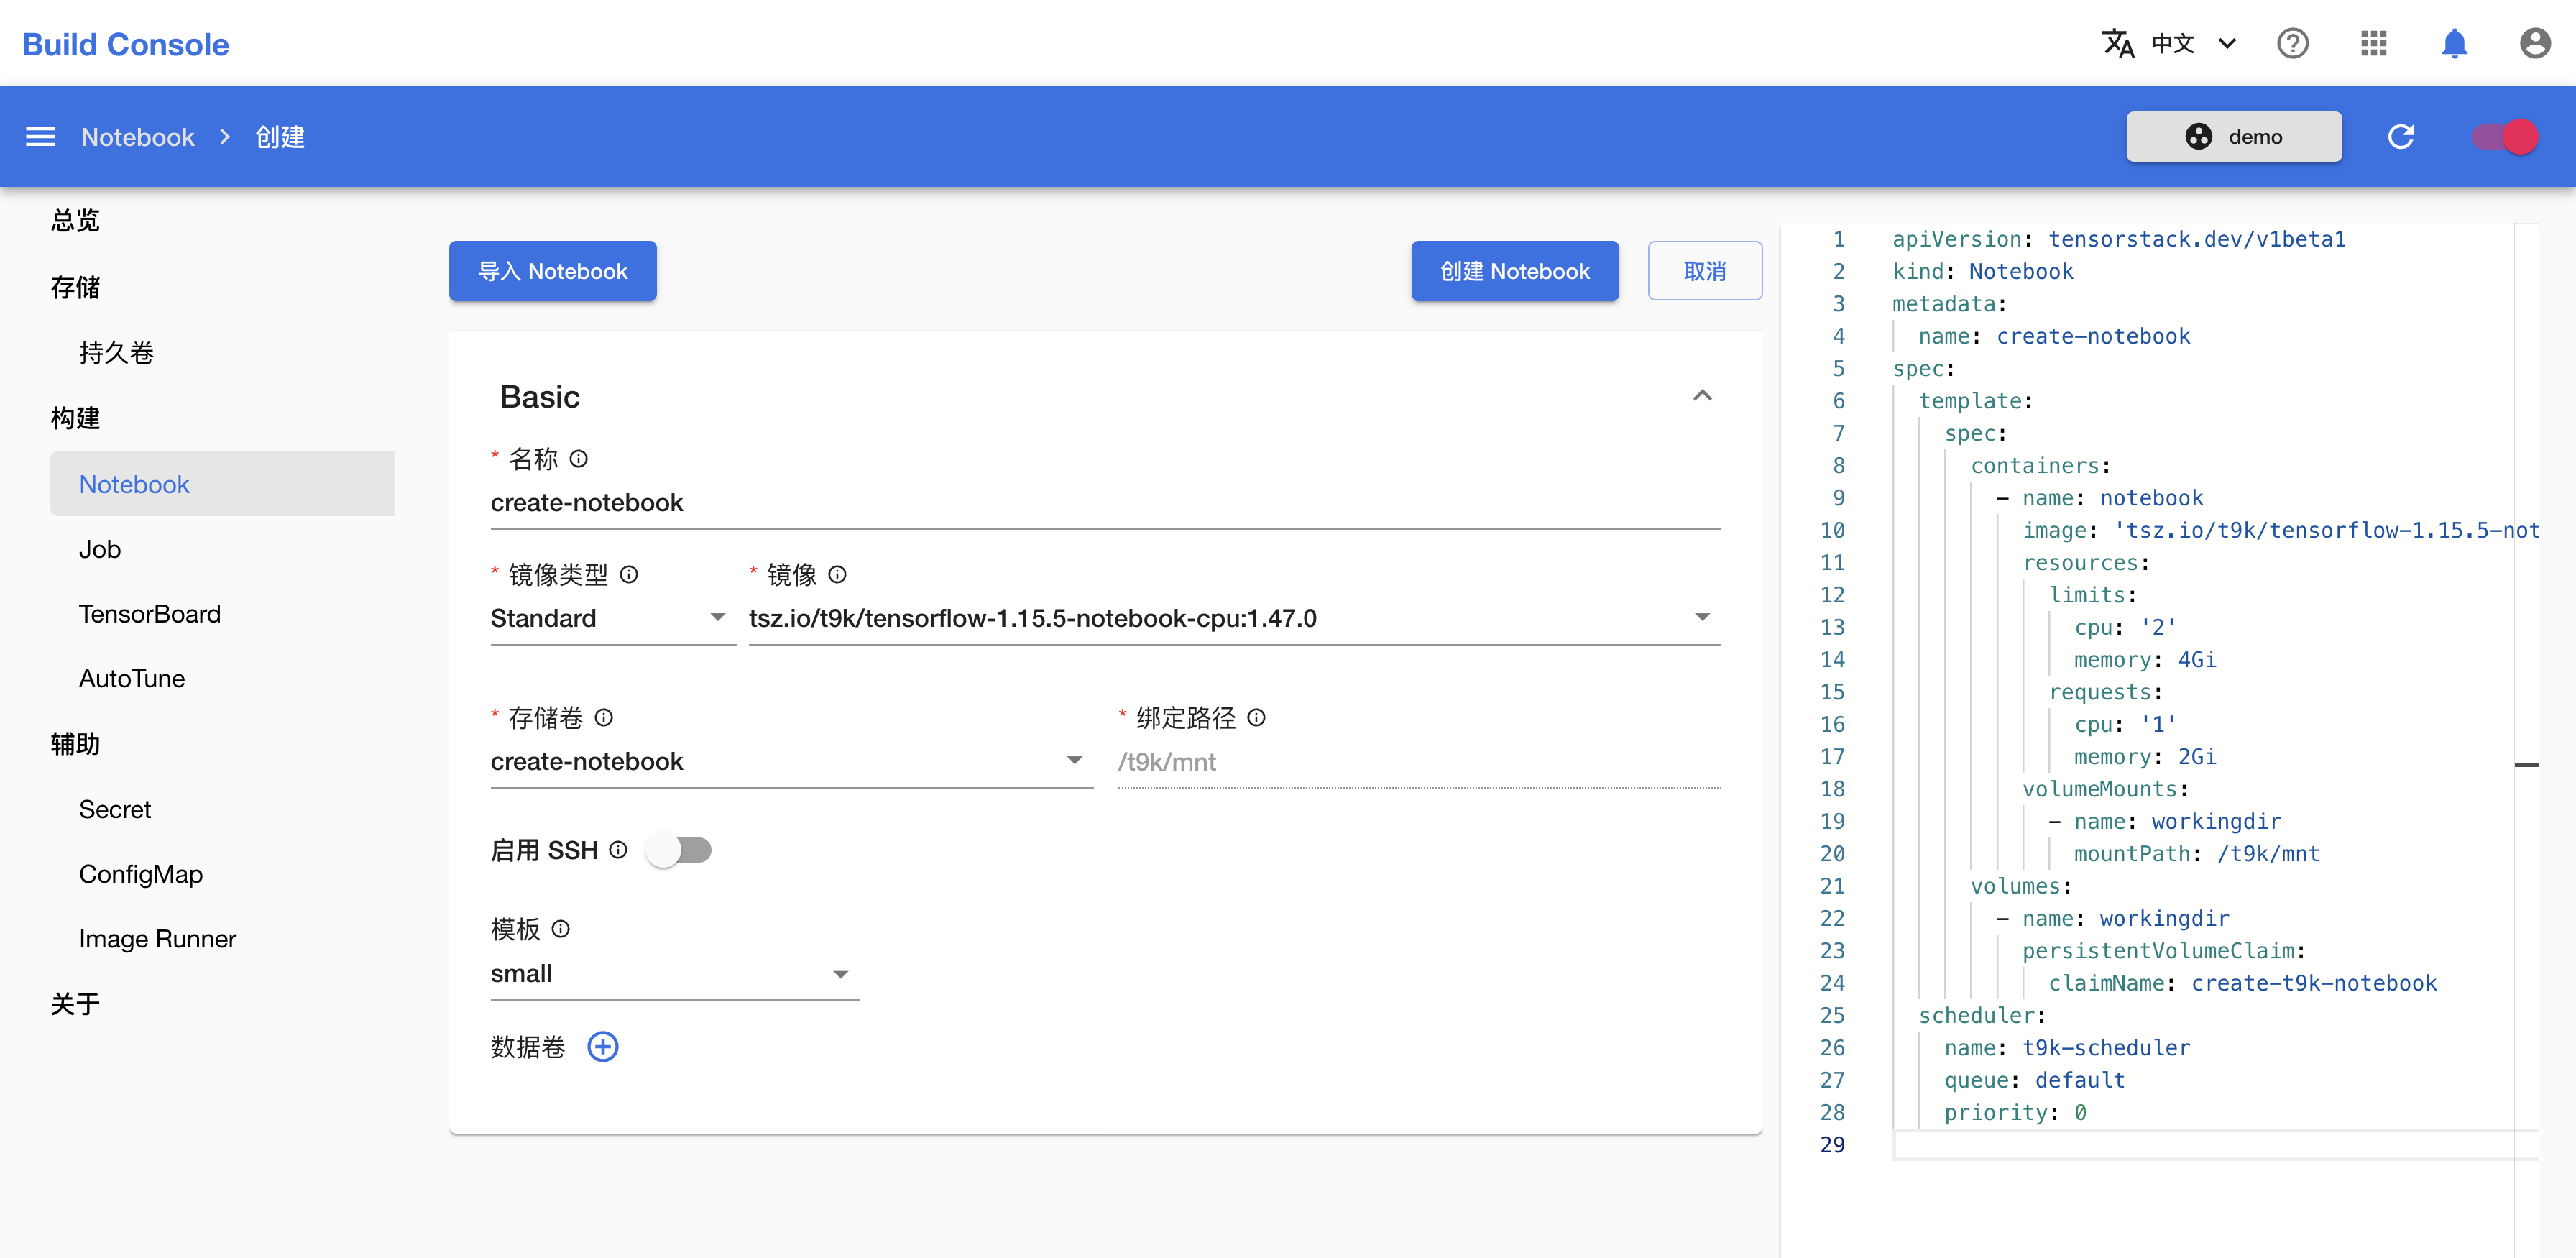Click Notebook in the breadcrumb
The image size is (2576, 1258).
pos(138,137)
